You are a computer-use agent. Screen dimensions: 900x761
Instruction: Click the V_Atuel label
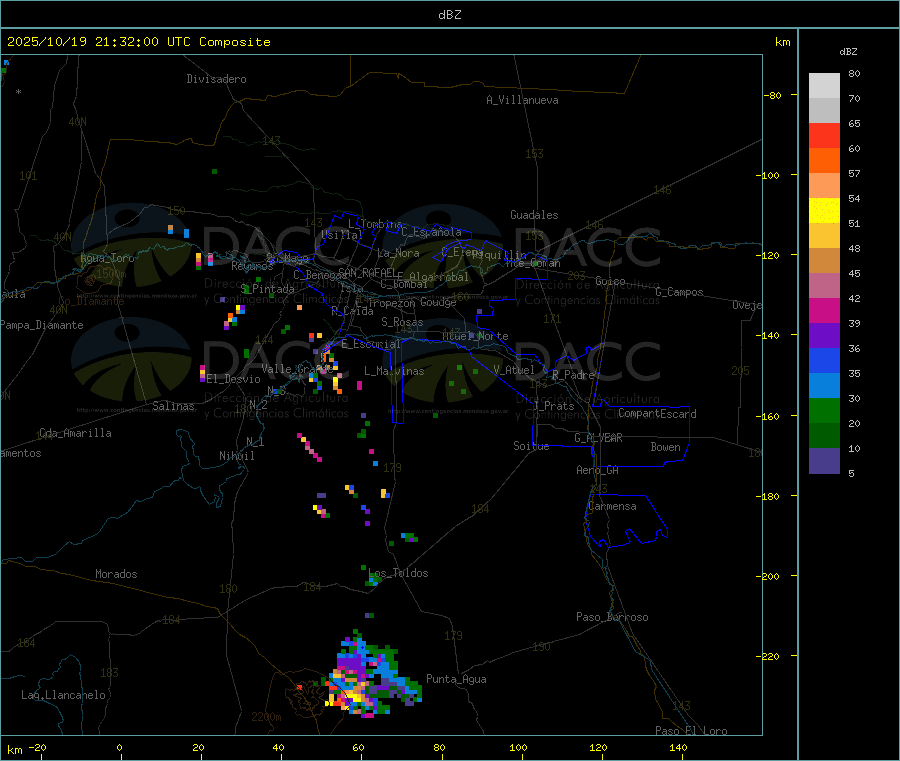[x=514, y=370]
